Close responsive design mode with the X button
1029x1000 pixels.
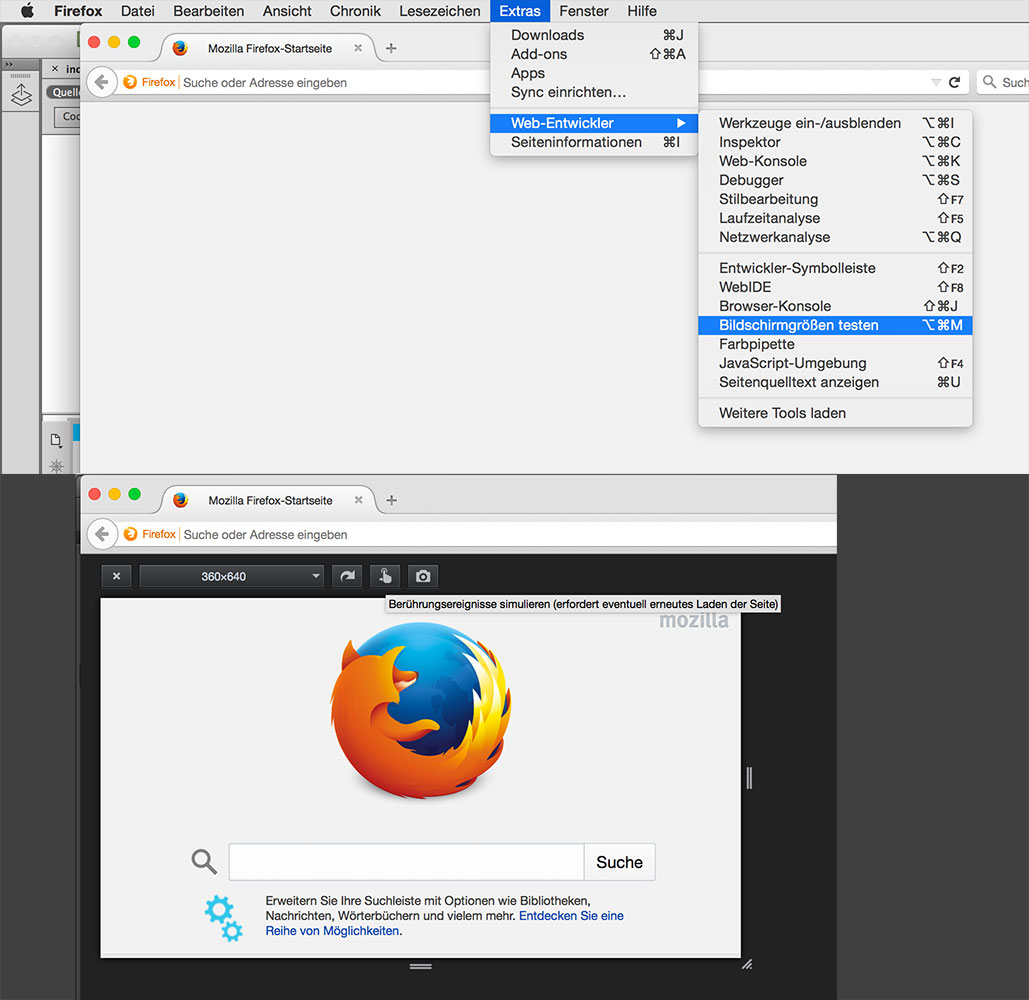tap(116, 577)
